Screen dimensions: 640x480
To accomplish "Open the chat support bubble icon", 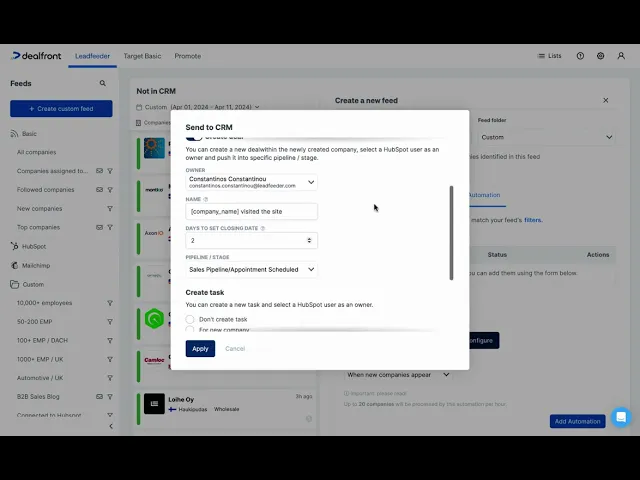I will 621,417.
